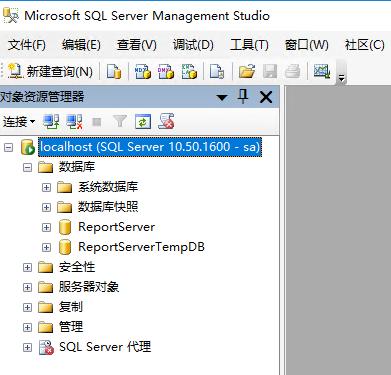This screenshot has width=391, height=375.
Task: Expand the 服务器对象 folder
Action: tap(28, 287)
